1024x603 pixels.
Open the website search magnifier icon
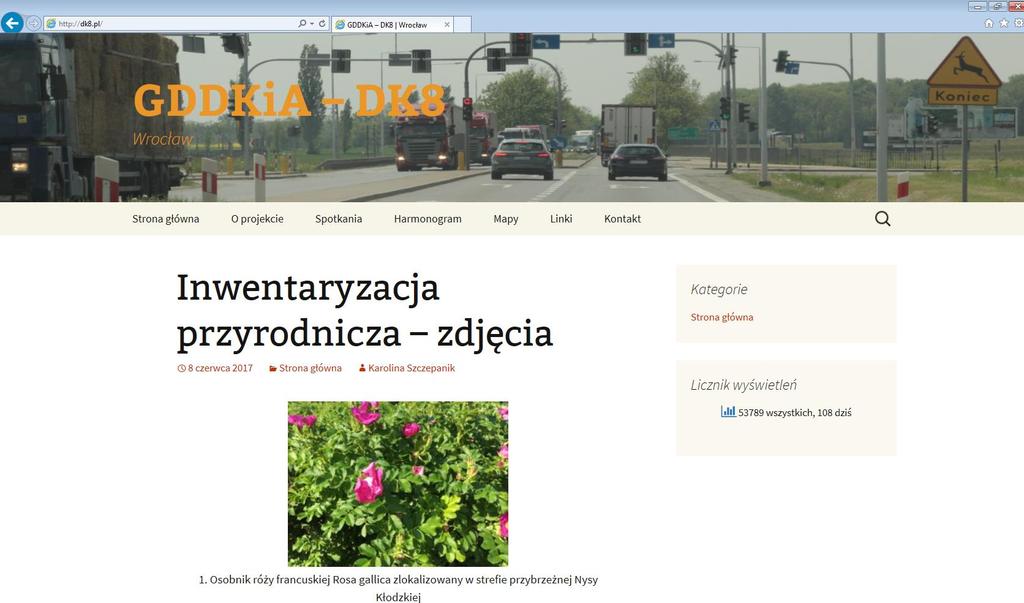pos(882,219)
